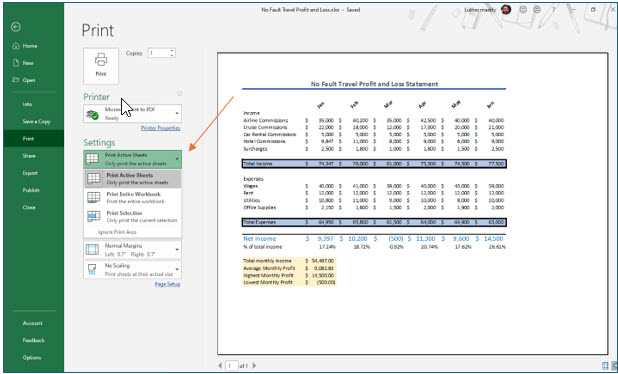This screenshot has height=374, width=618.
Task: Choose the Print Entire Workbook option
Action: [132, 198]
